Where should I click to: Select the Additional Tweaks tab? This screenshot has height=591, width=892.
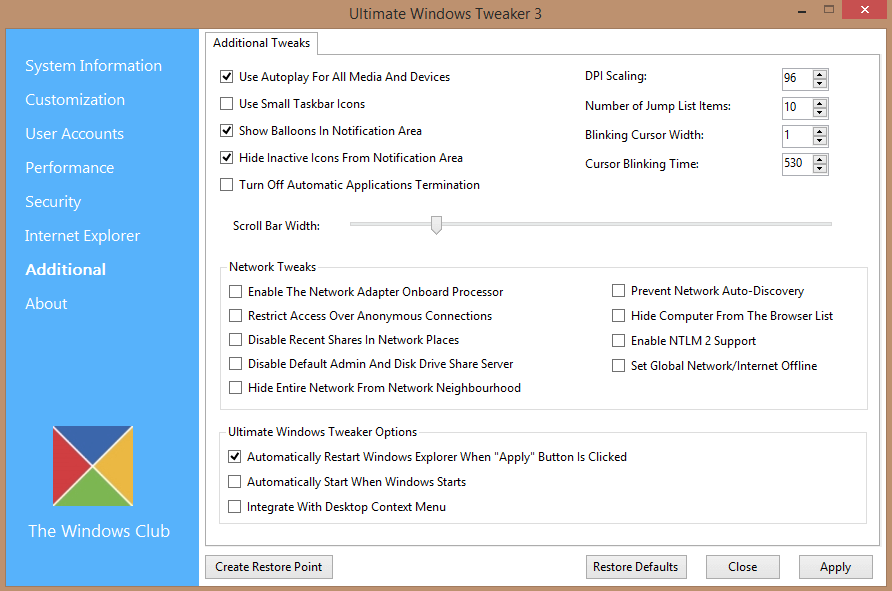coord(262,43)
